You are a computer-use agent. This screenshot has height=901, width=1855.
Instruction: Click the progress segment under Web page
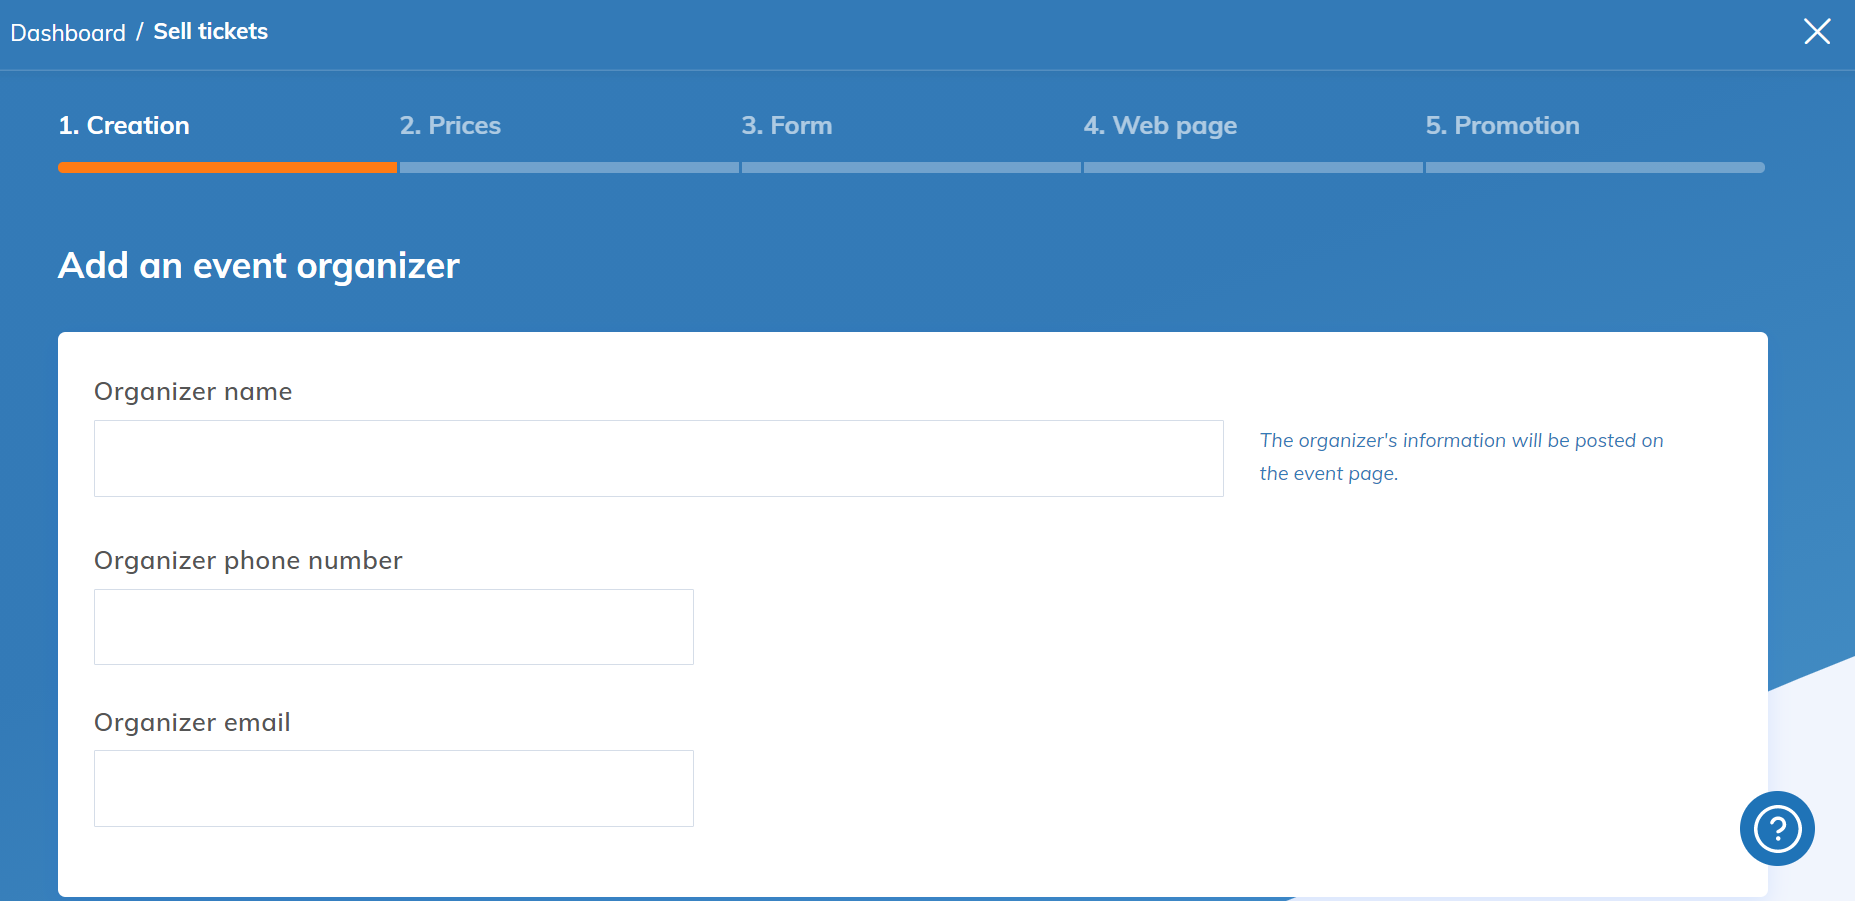[x=1253, y=168]
